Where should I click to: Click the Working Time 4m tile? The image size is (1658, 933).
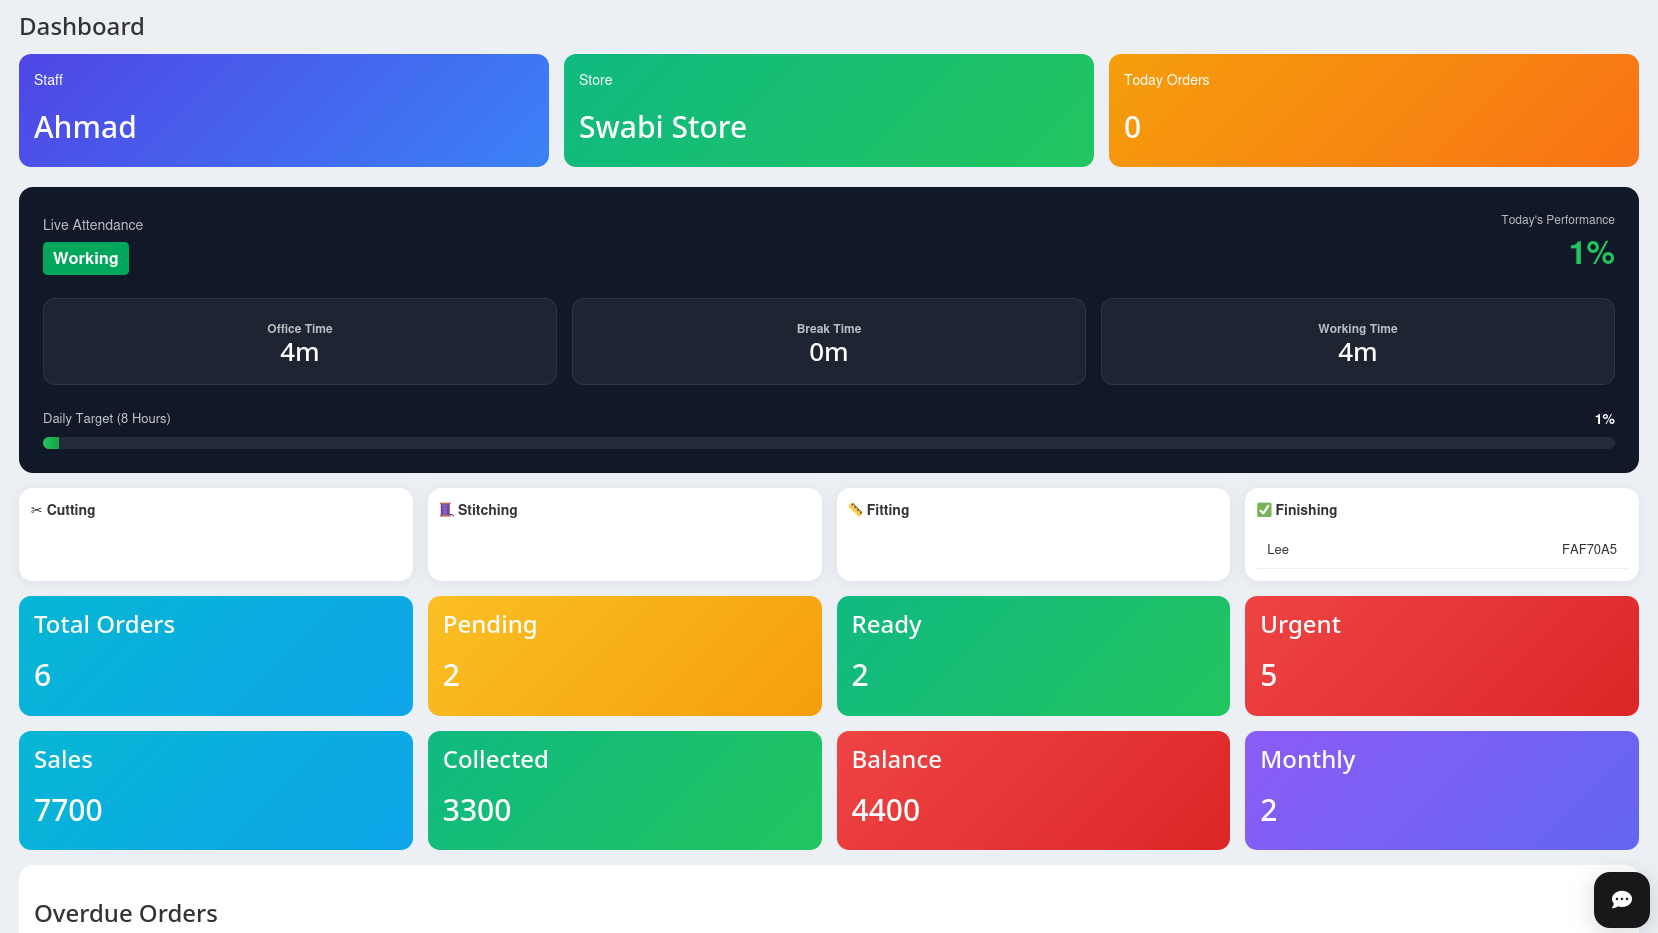(1358, 342)
